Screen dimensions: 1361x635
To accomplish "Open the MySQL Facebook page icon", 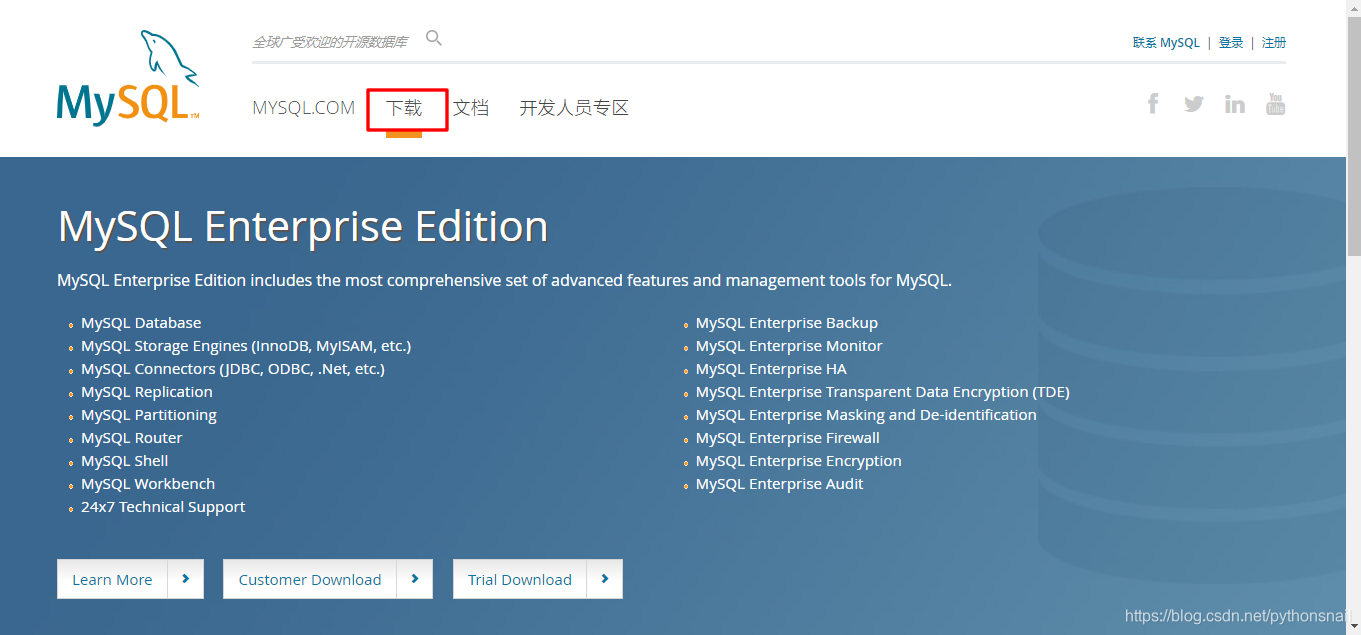I will pyautogui.click(x=1153, y=103).
